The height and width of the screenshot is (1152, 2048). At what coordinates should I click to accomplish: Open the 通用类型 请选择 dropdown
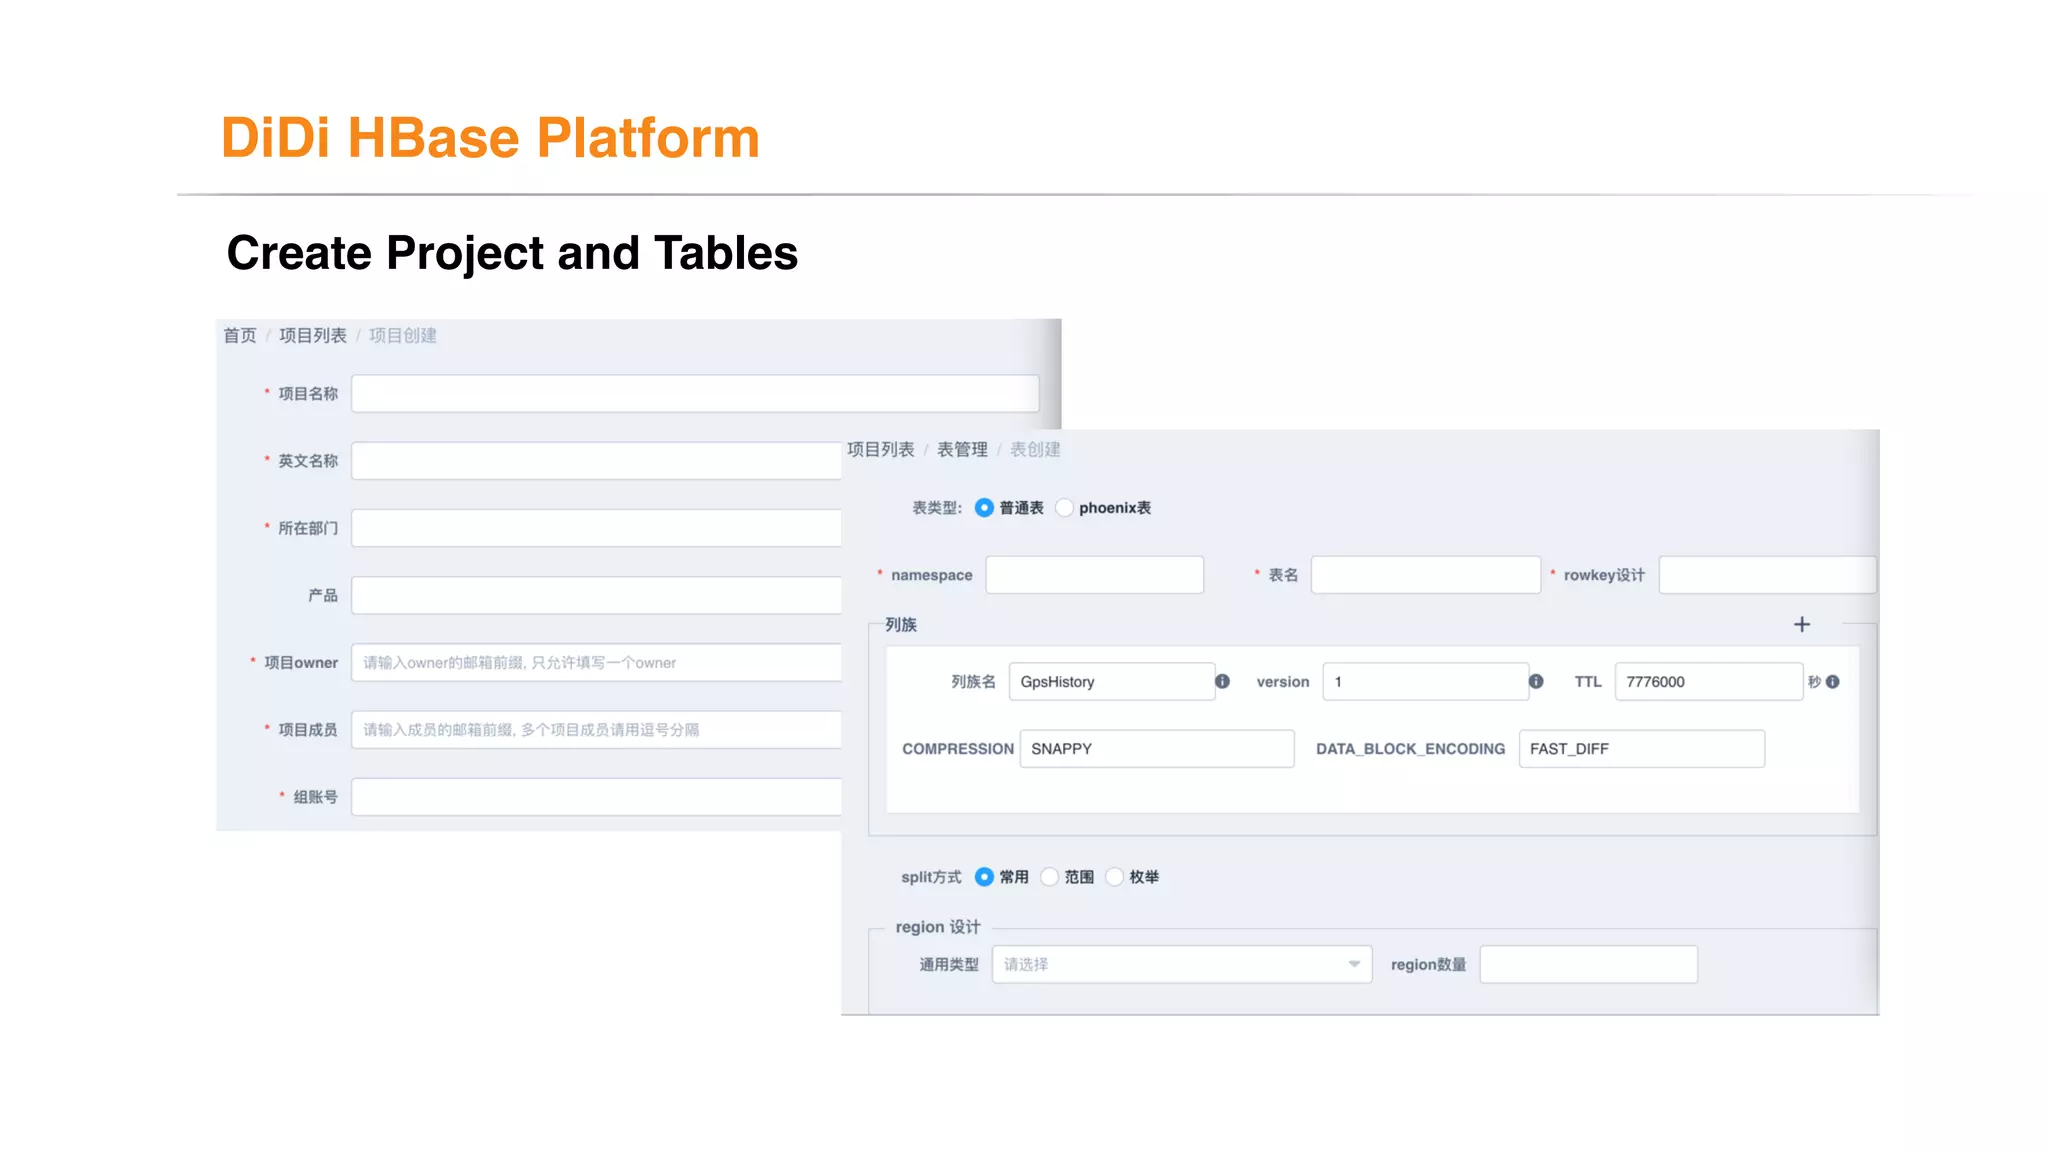1181,964
